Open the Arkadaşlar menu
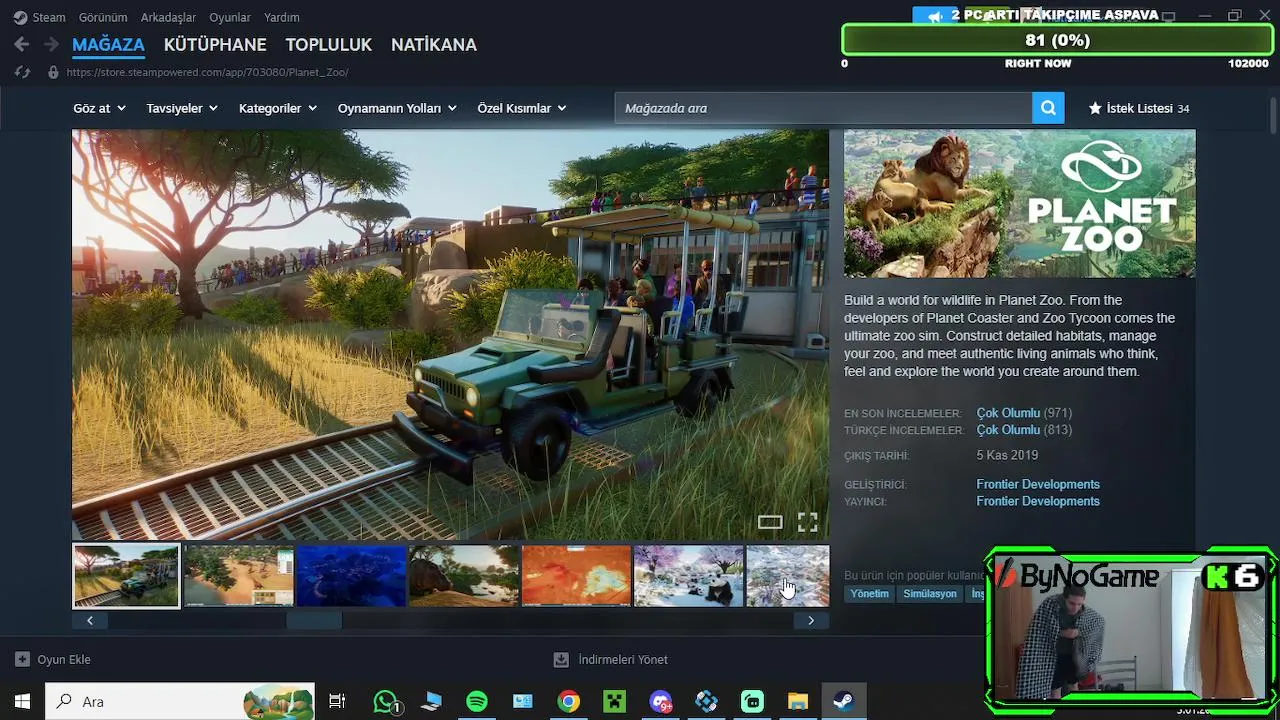This screenshot has width=1280, height=720. pos(168,17)
